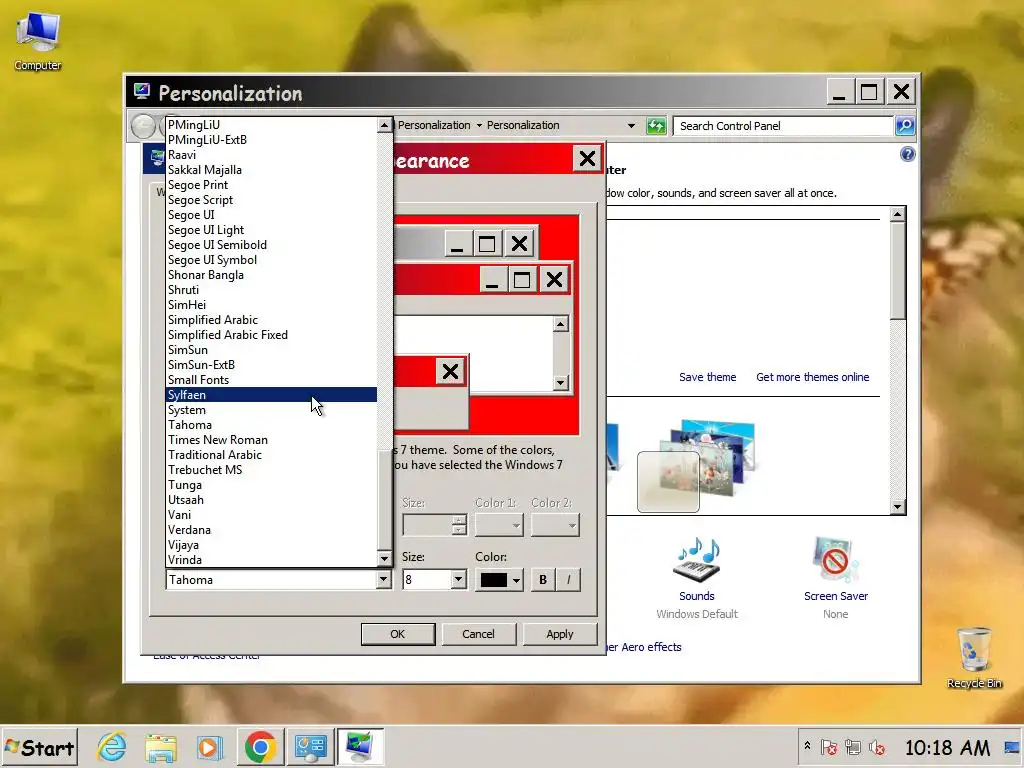Click the Back navigation arrow button
This screenshot has height=768, width=1024.
pos(142,126)
